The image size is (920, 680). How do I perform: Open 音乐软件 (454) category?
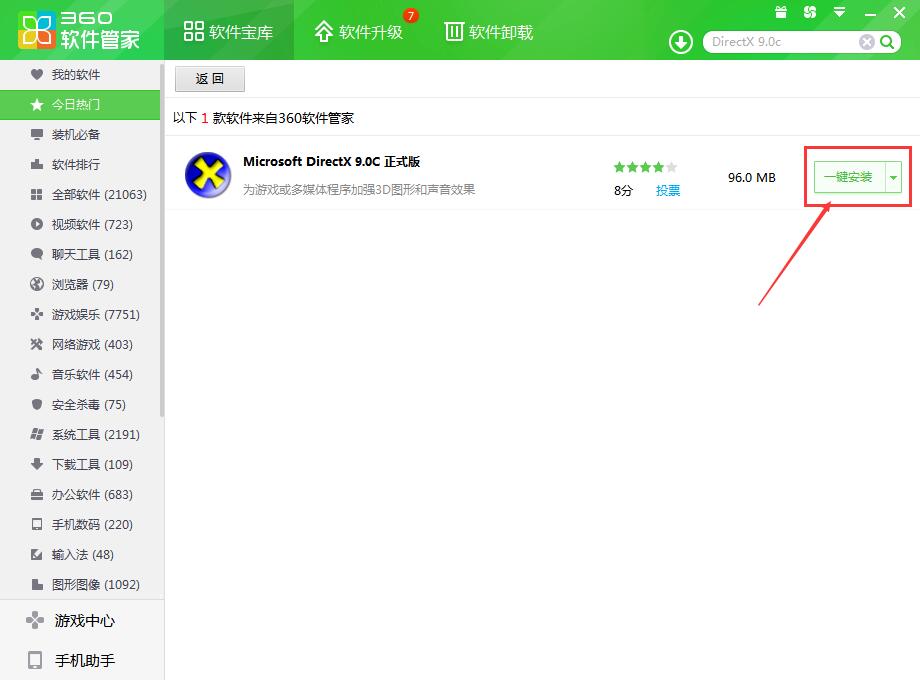[x=80, y=374]
